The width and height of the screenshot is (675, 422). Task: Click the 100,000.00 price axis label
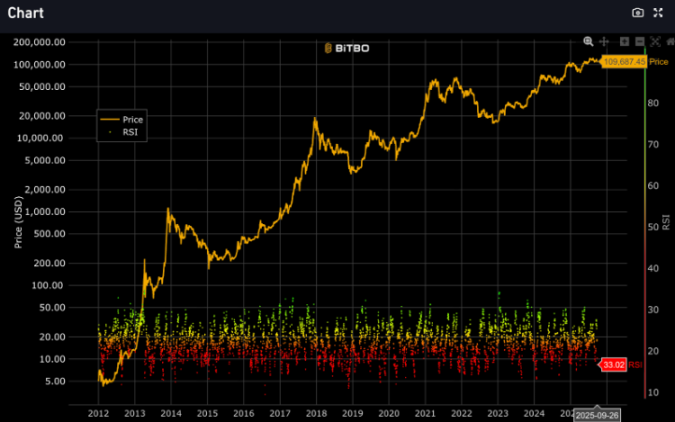pyautogui.click(x=42, y=64)
